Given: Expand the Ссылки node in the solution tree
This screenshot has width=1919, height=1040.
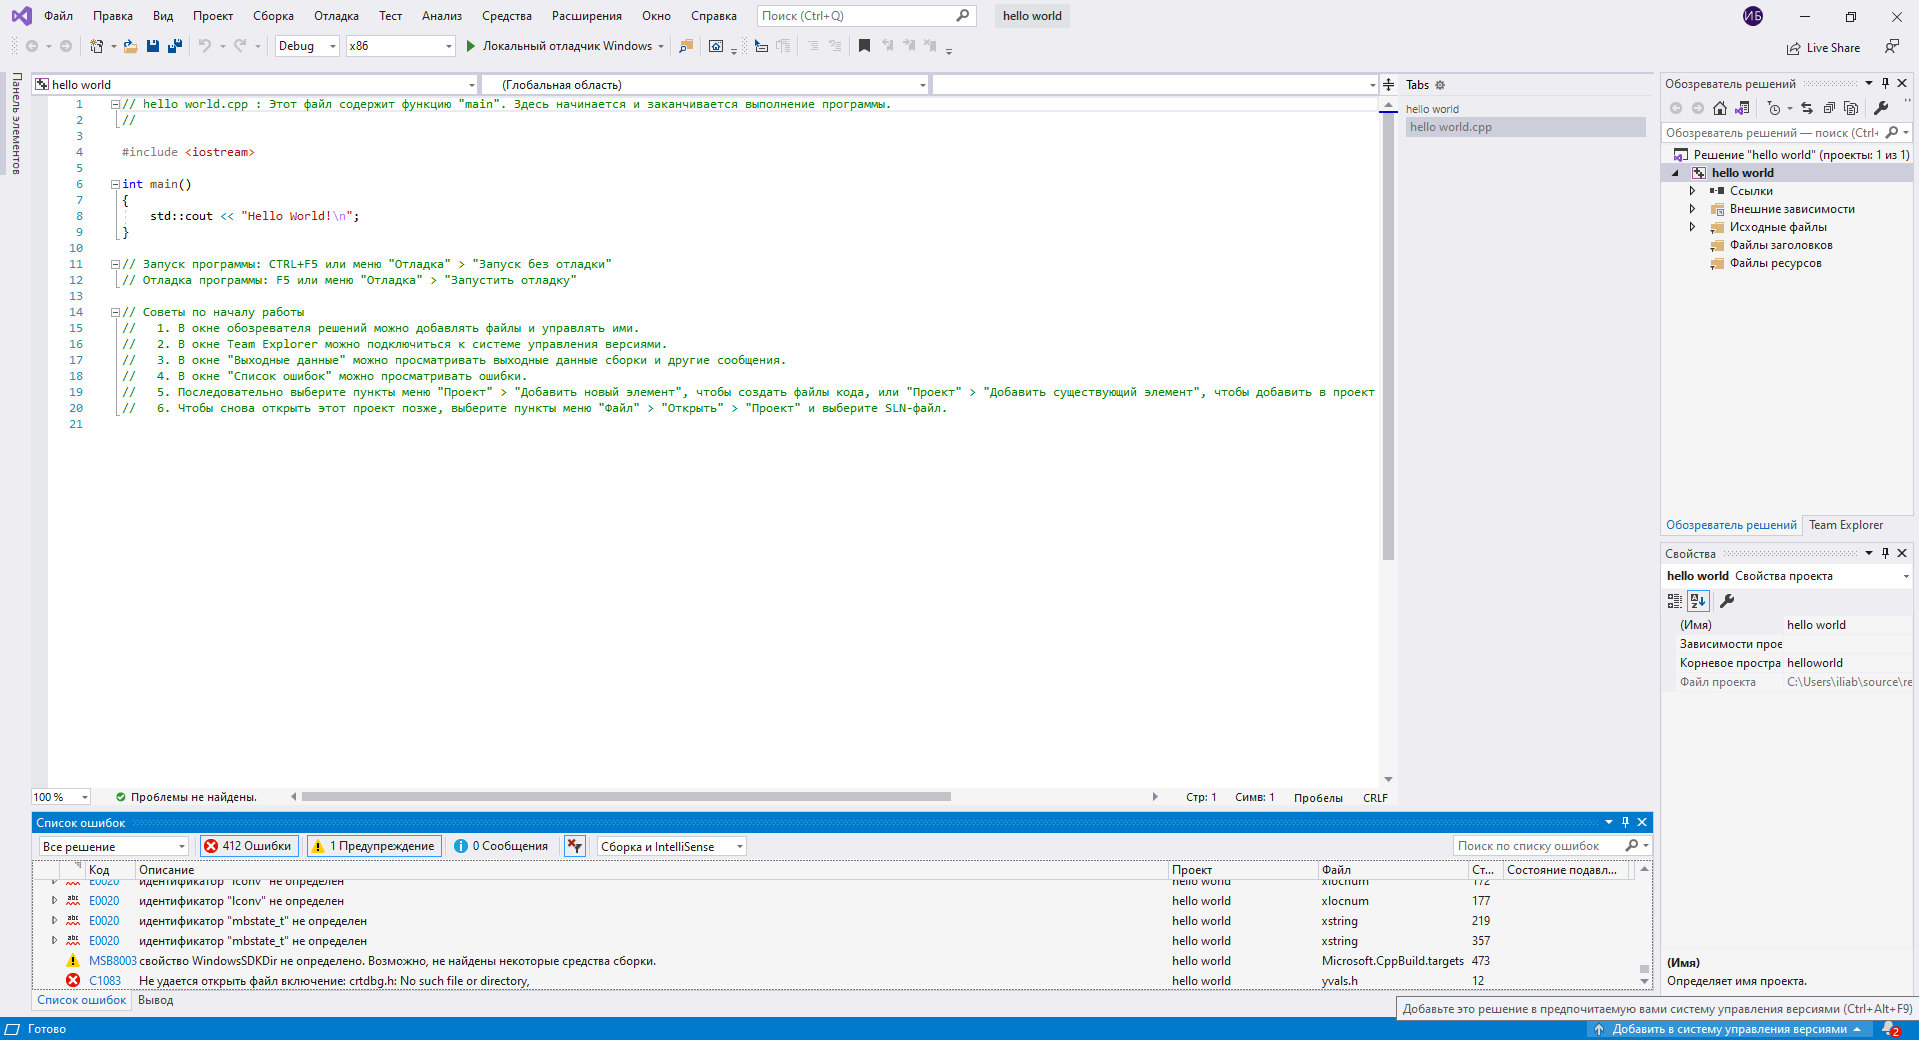Looking at the screenshot, I should click(x=1692, y=191).
